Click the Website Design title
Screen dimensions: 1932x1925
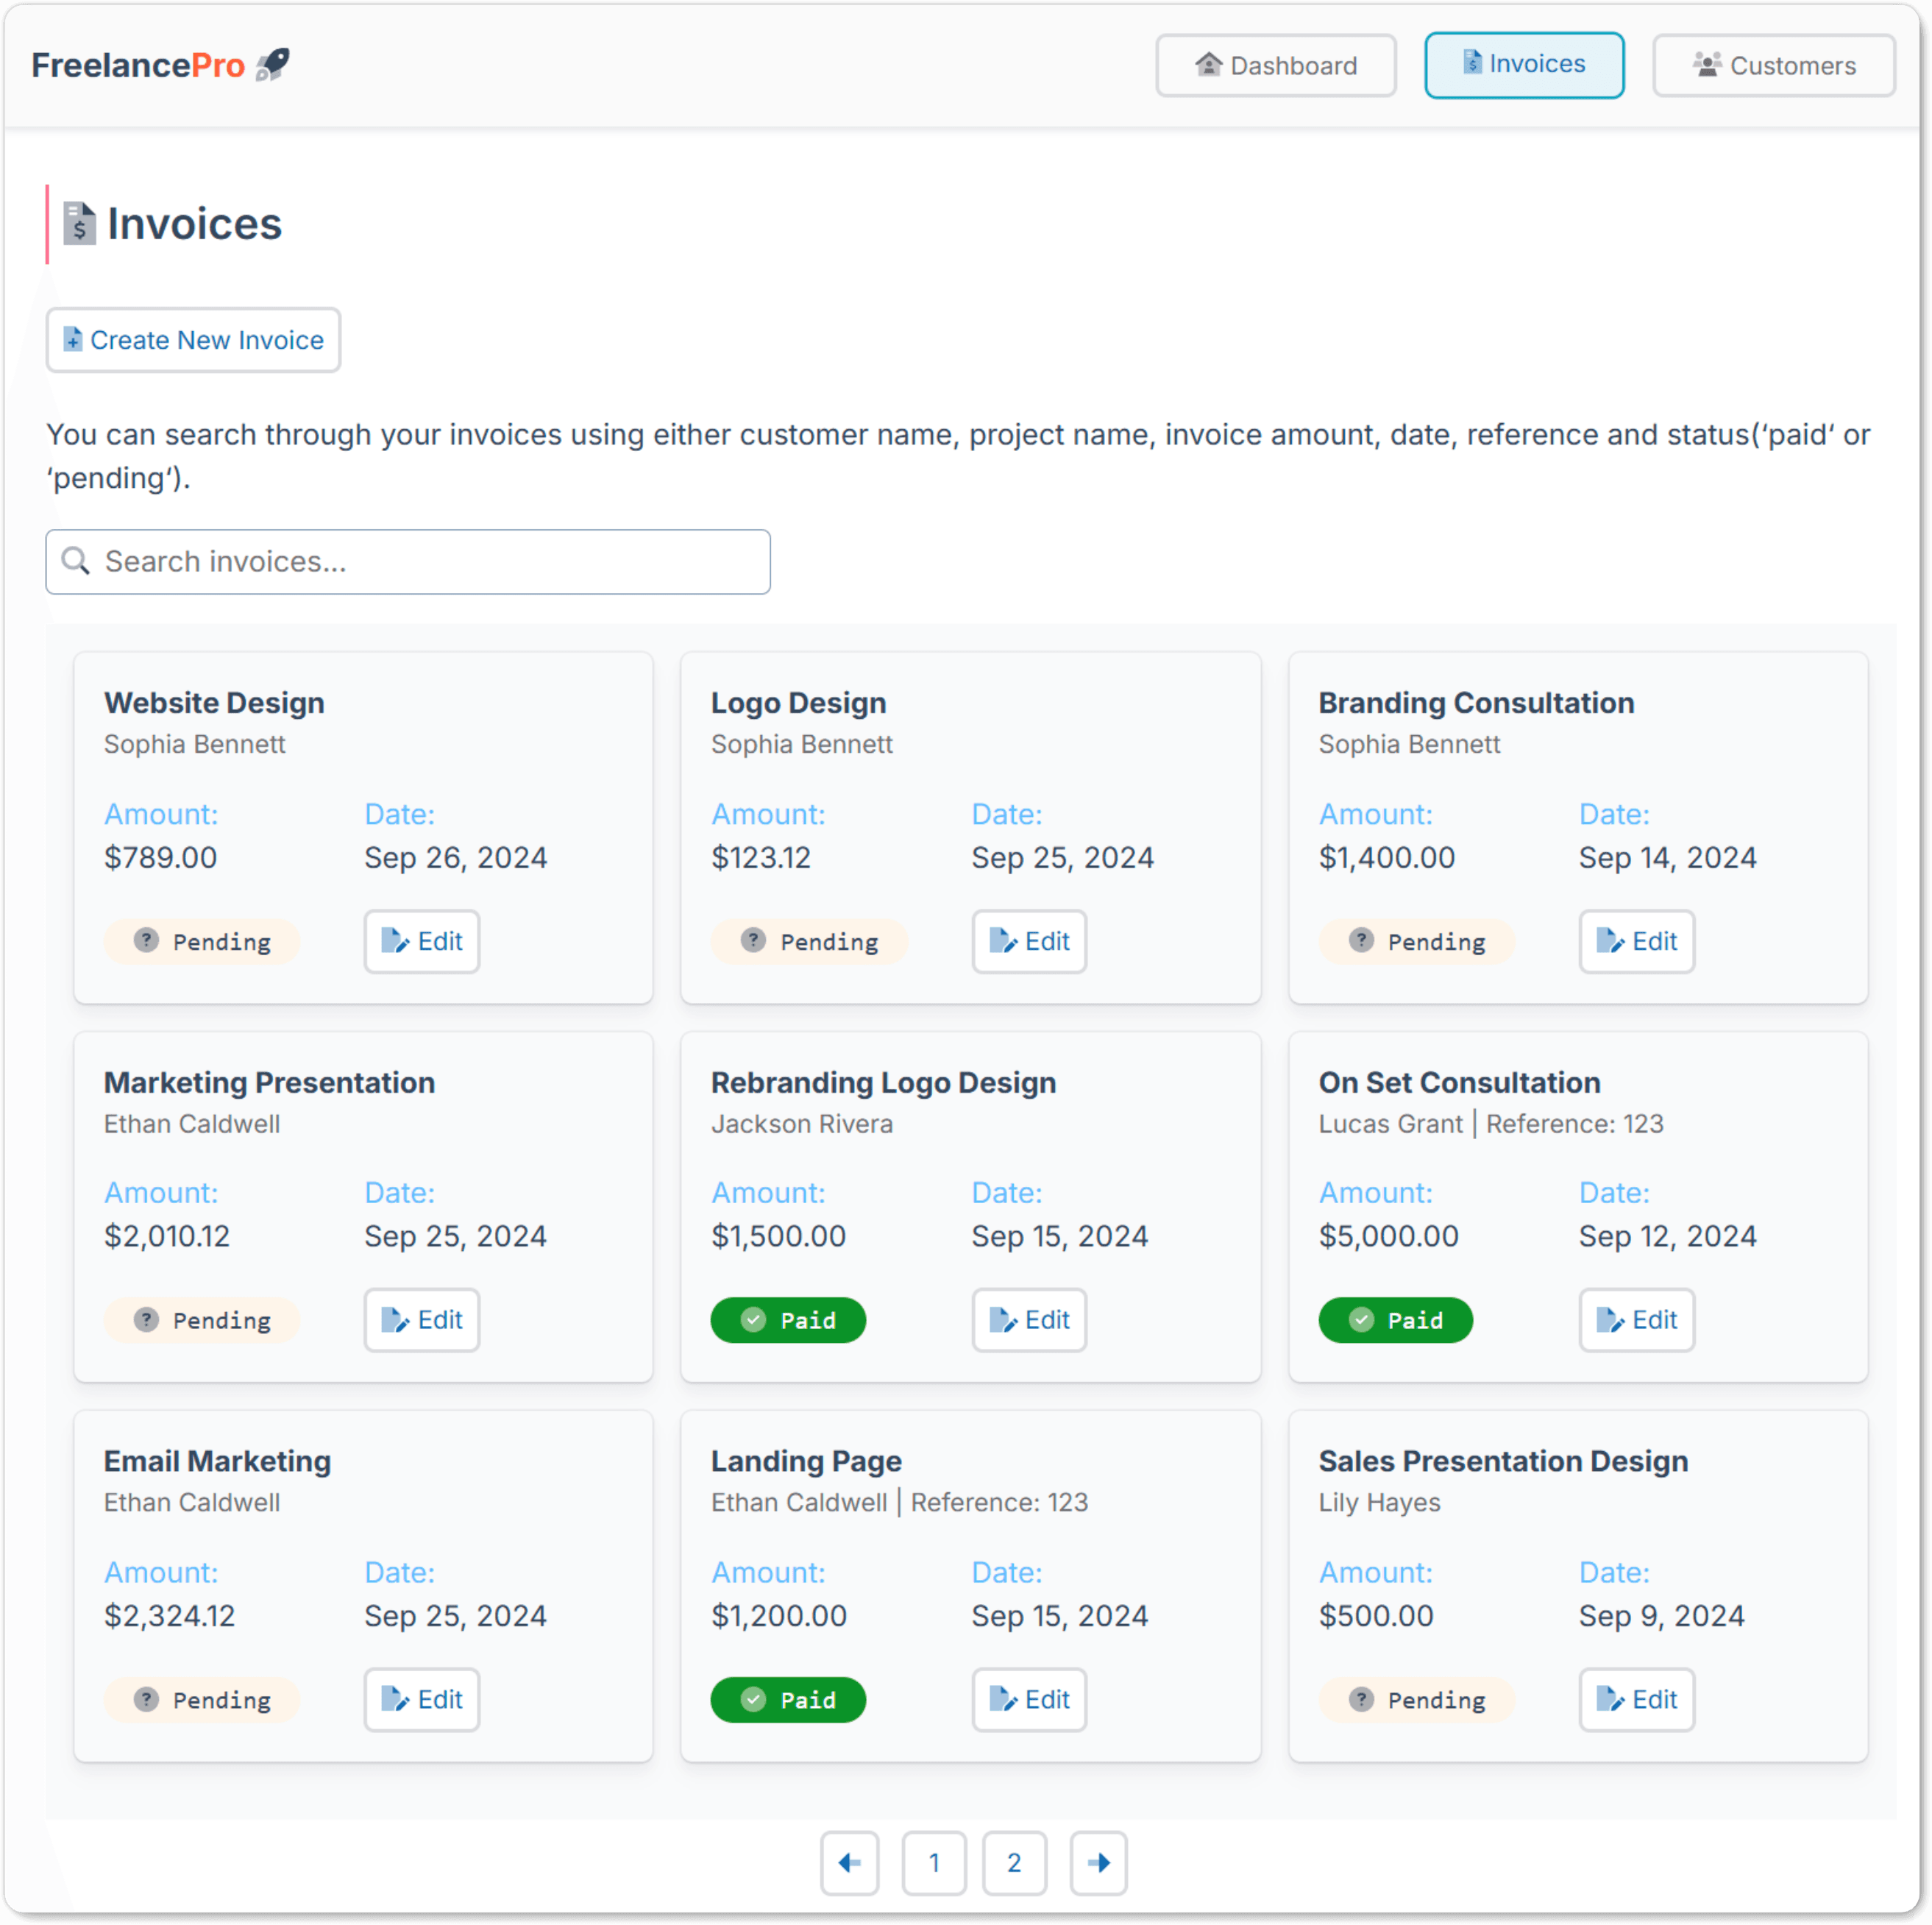214,703
